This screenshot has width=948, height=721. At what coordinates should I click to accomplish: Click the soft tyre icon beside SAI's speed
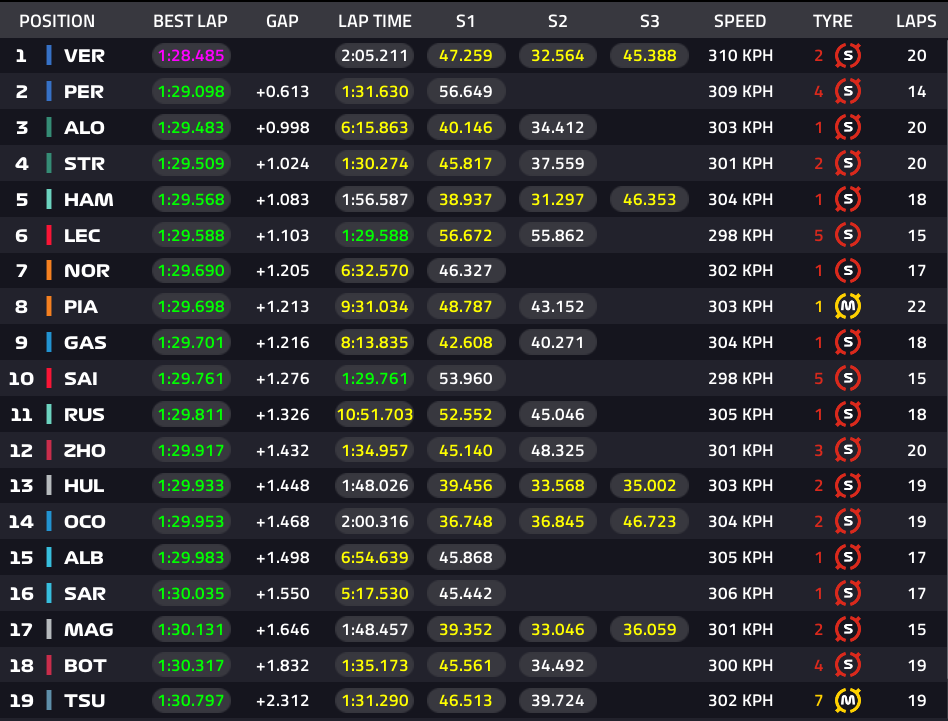pos(848,378)
